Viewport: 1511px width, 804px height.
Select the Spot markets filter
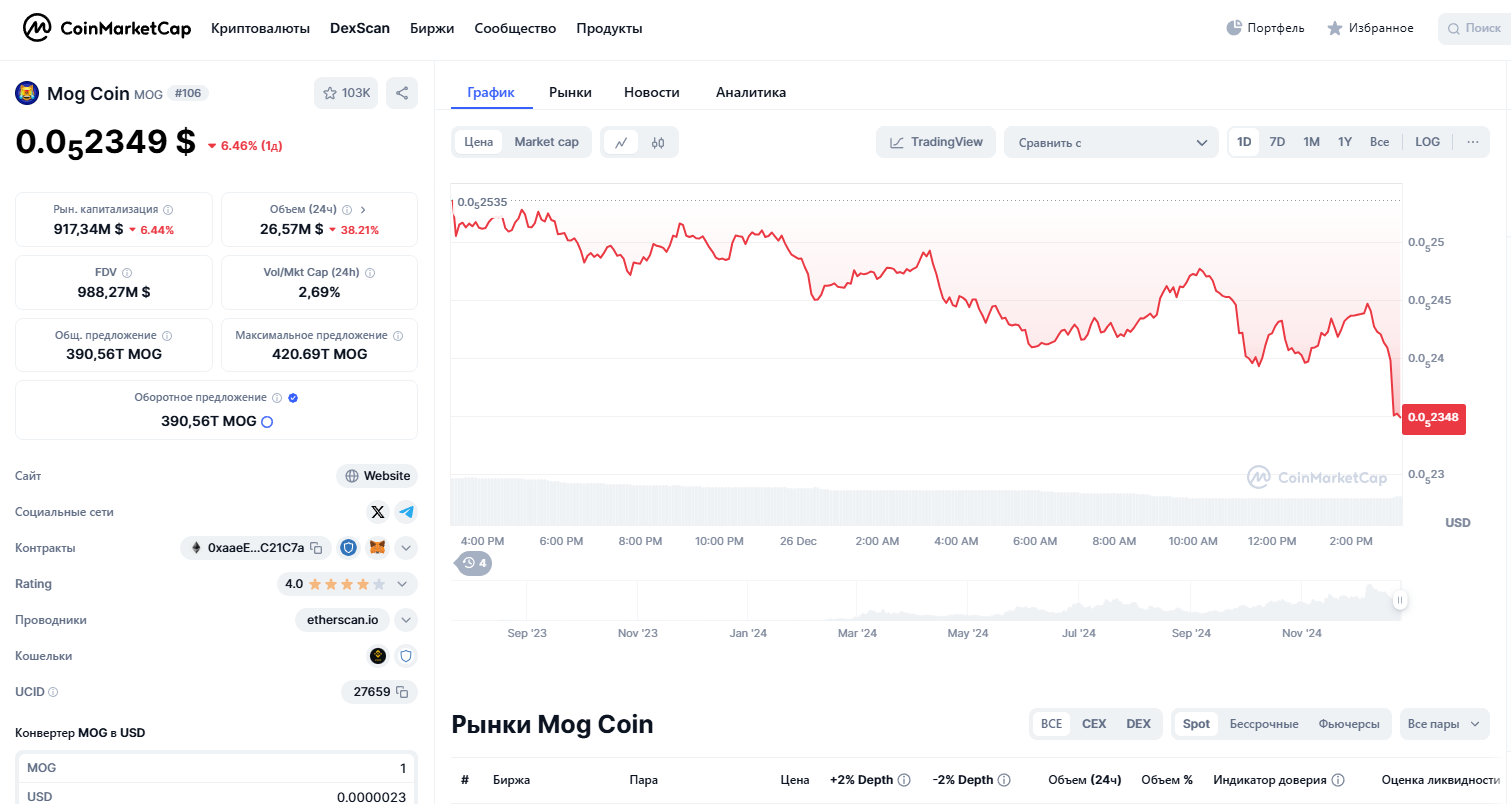[1196, 723]
